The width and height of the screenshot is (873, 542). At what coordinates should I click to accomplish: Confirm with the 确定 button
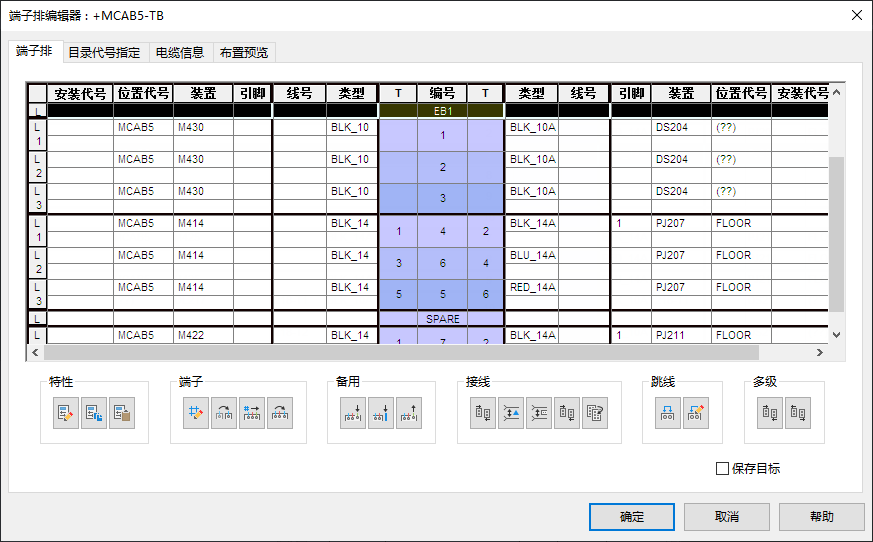pos(632,517)
